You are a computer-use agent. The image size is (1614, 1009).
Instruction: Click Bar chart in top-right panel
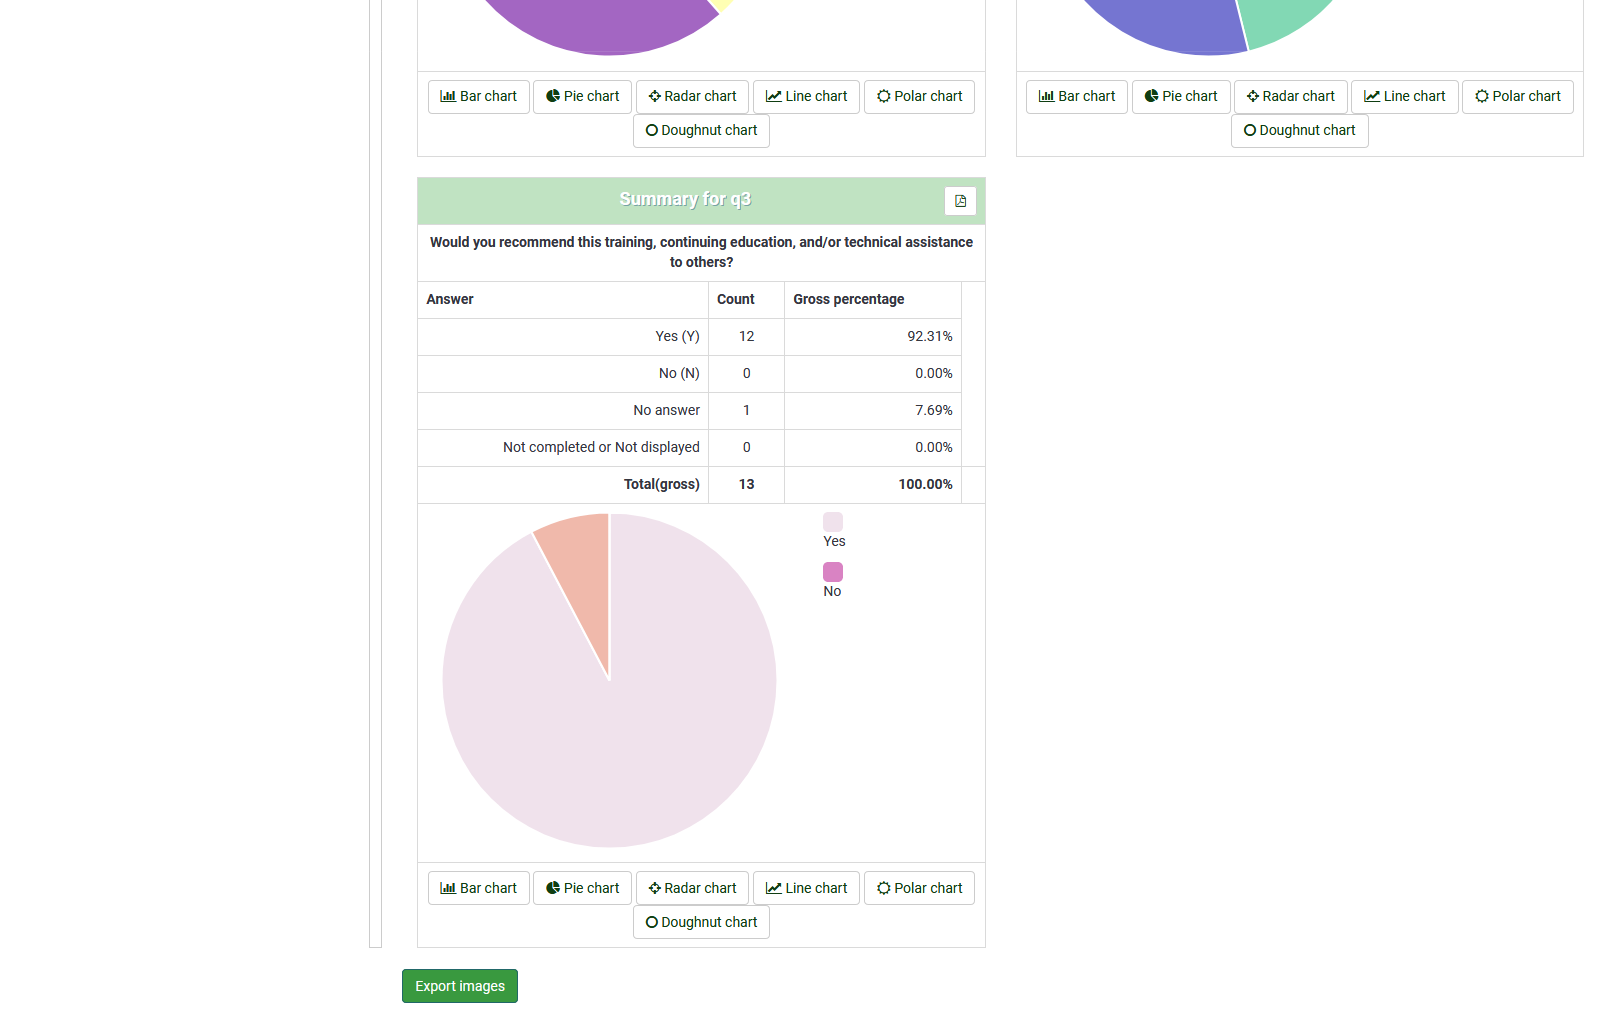click(1076, 97)
